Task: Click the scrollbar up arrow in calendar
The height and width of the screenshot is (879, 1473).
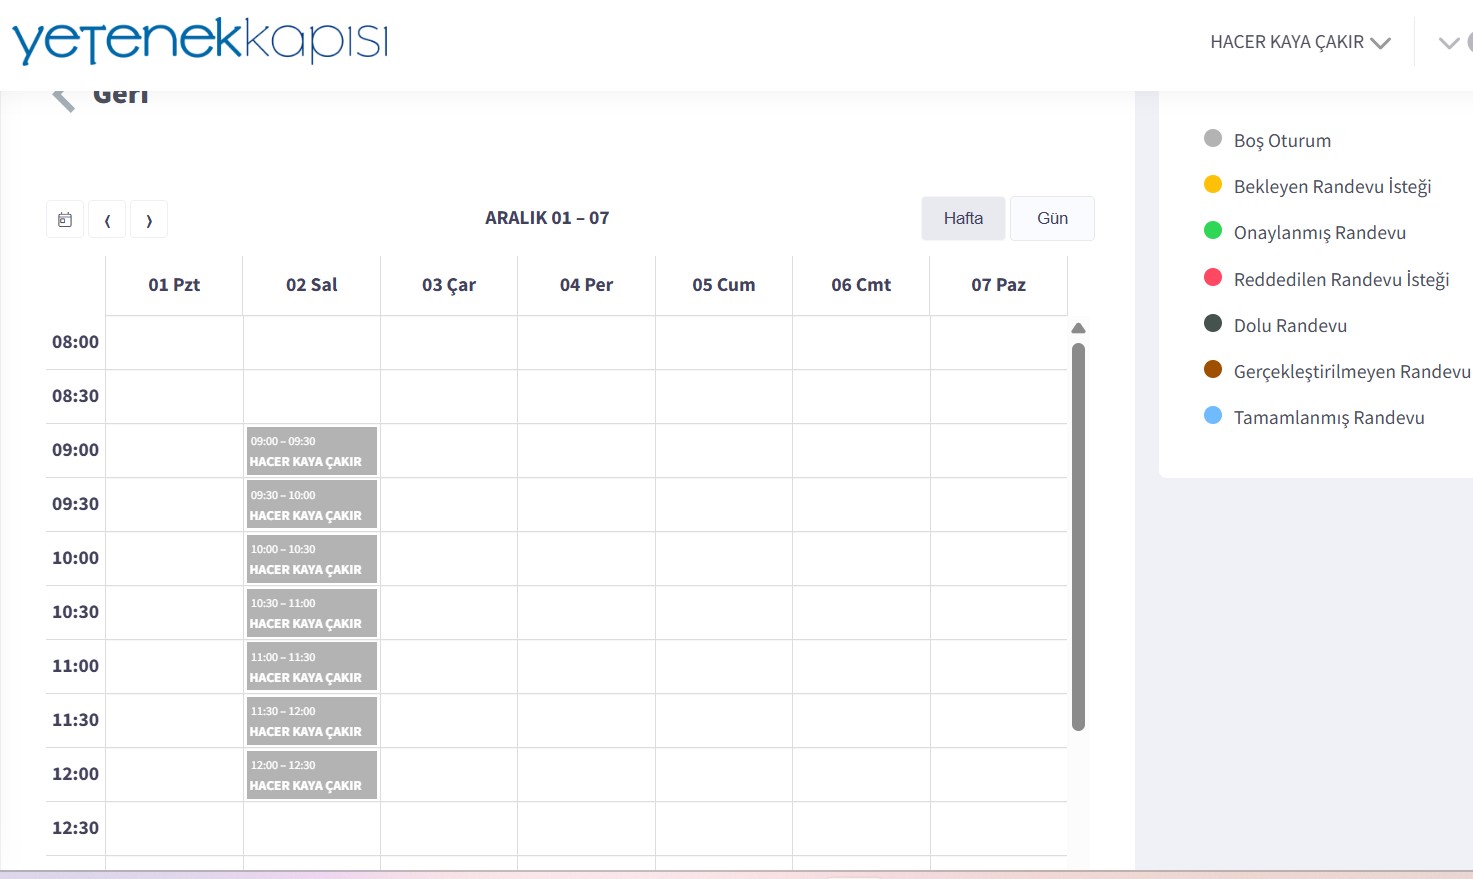Action: point(1078,328)
